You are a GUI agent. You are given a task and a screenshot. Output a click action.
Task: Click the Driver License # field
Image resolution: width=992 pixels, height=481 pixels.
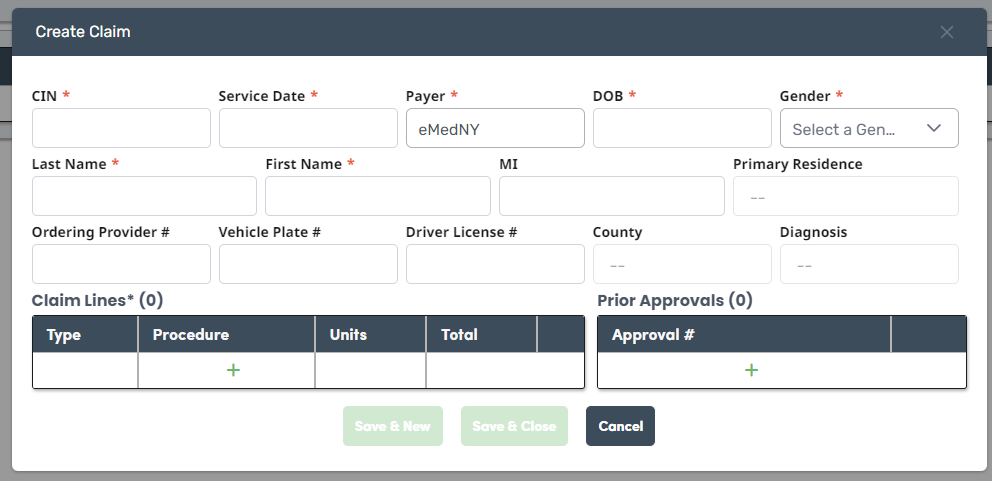[495, 264]
